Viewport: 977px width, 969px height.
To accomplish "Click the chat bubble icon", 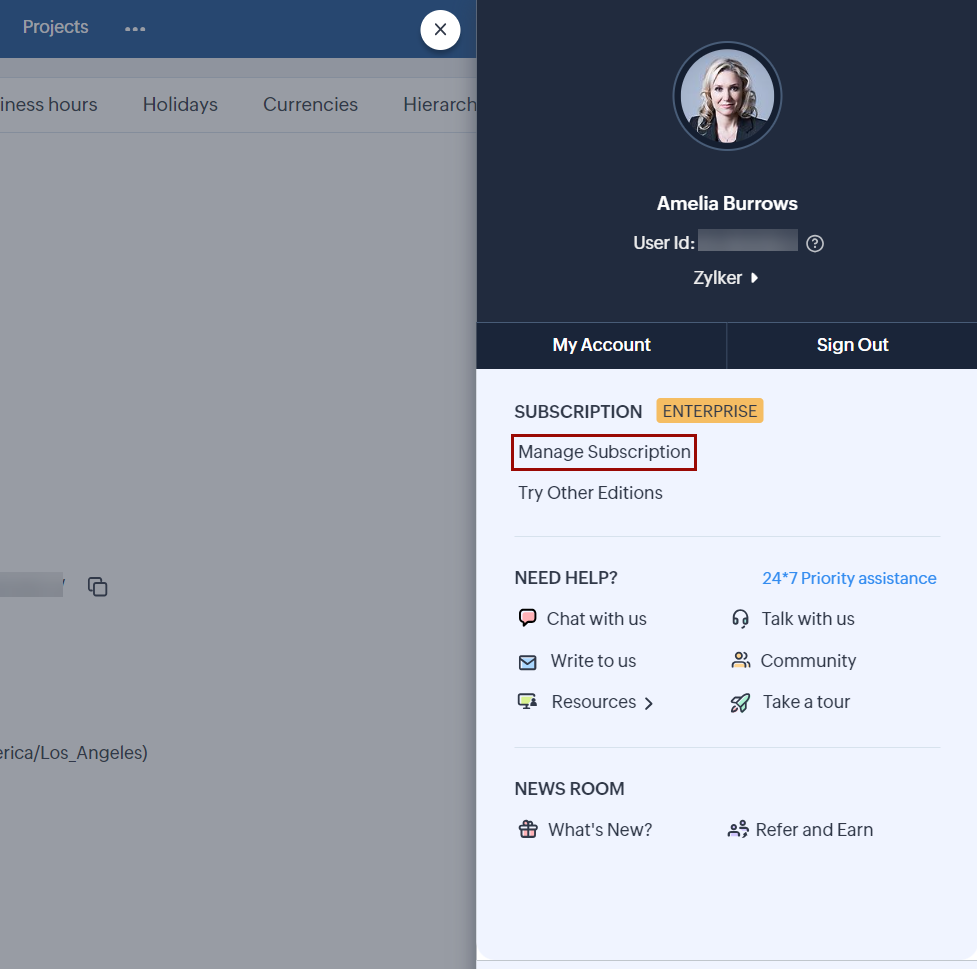I will tap(527, 618).
